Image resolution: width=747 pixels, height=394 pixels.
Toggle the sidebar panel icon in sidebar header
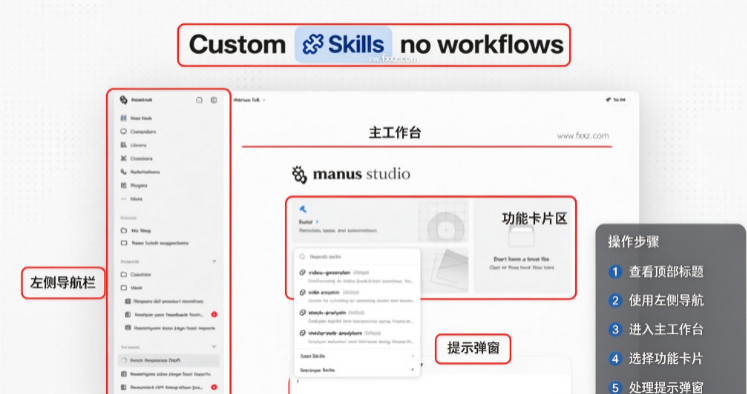coord(214,100)
